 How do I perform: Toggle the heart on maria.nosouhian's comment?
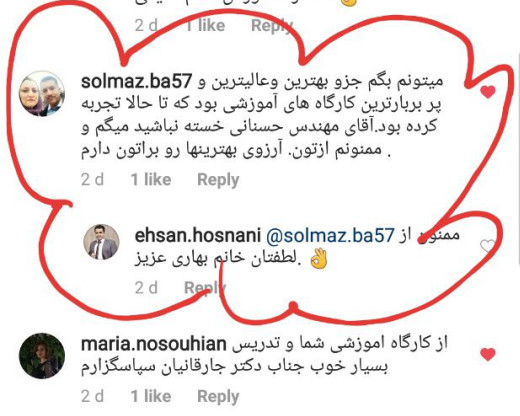pos(488,354)
